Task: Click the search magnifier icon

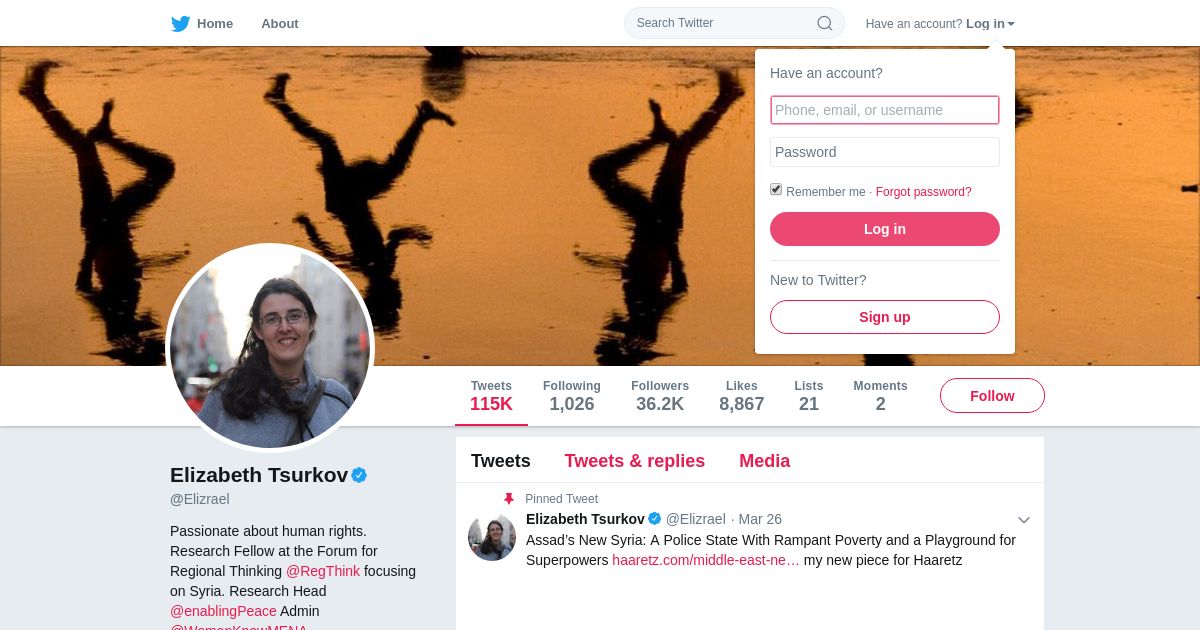Action: 825,23
